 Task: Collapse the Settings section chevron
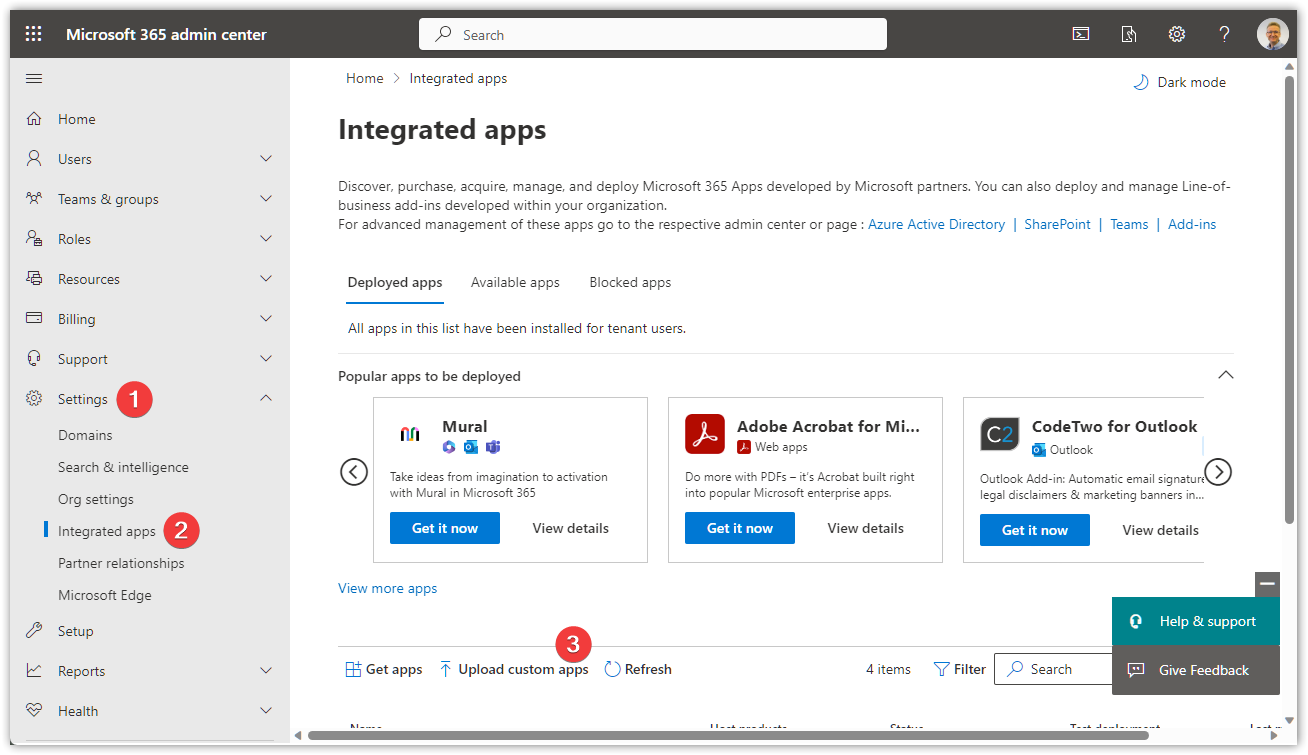point(266,398)
